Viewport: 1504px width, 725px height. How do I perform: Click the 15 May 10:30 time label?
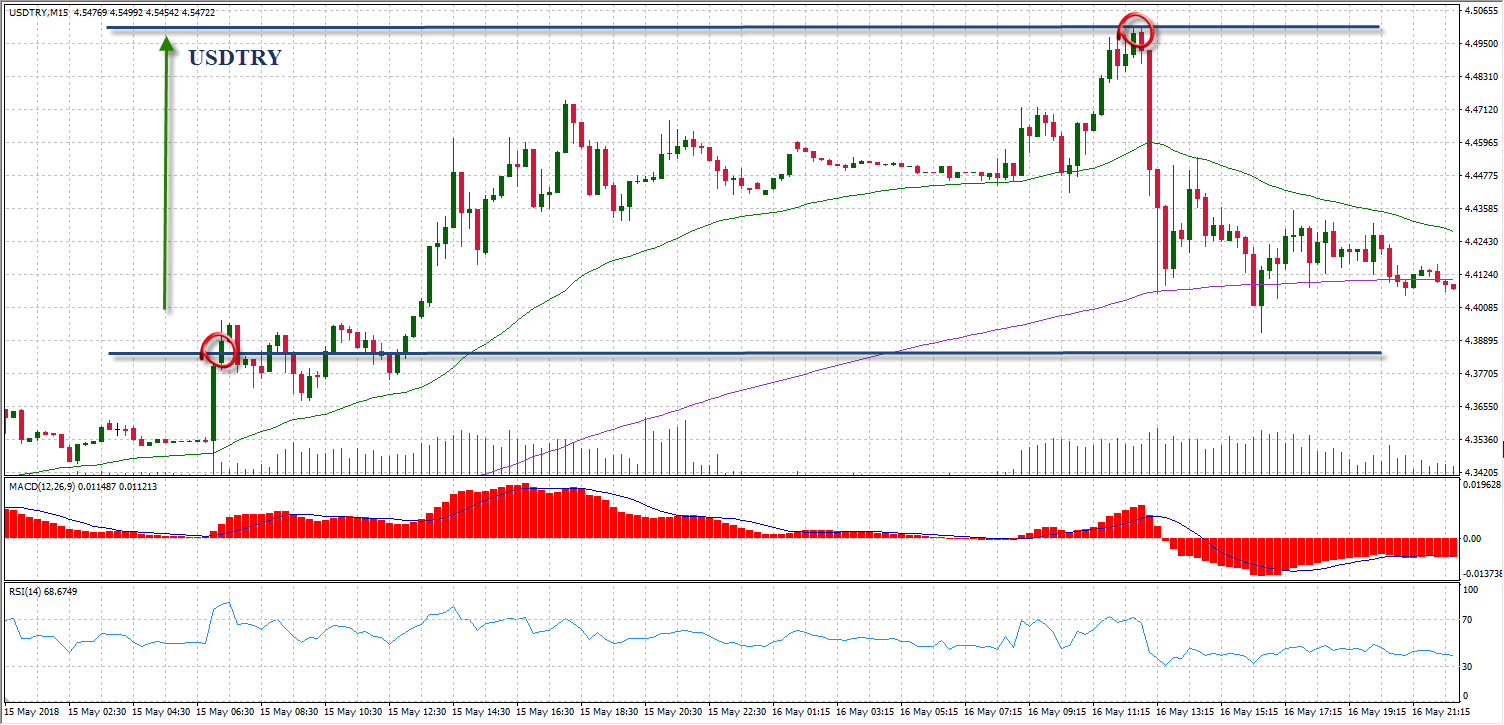point(353,712)
